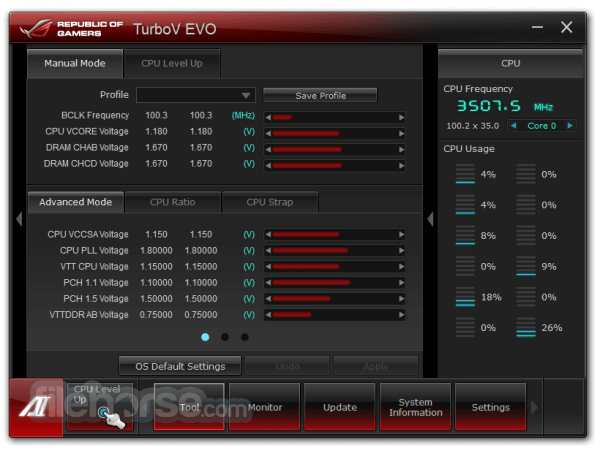This screenshot has width=600, height=453.
Task: Adjust the CPU PLL Voltage slider
Action: (334, 251)
